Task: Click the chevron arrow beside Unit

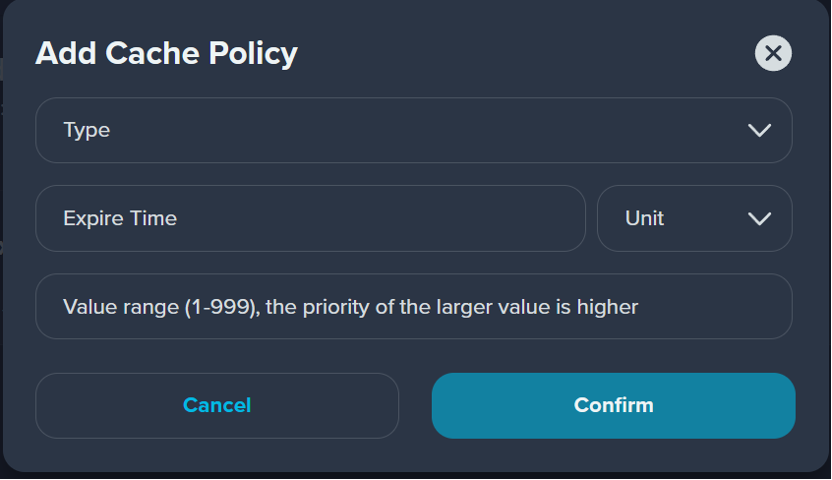Action: pos(759,218)
